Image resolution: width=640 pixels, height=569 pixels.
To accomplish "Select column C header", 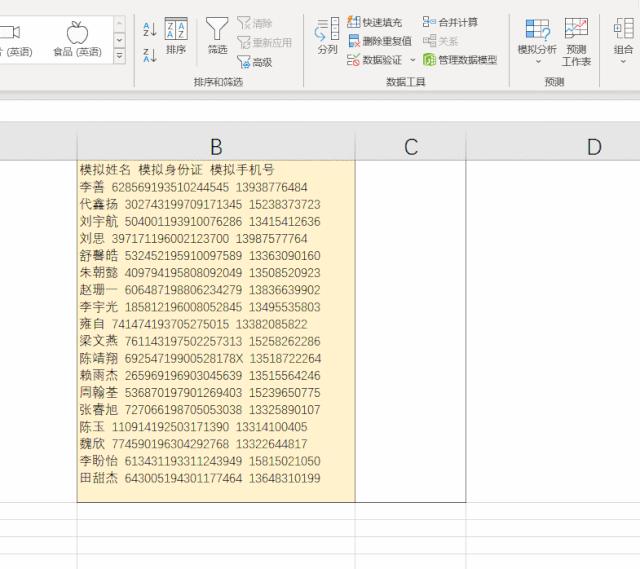I will pos(411,147).
